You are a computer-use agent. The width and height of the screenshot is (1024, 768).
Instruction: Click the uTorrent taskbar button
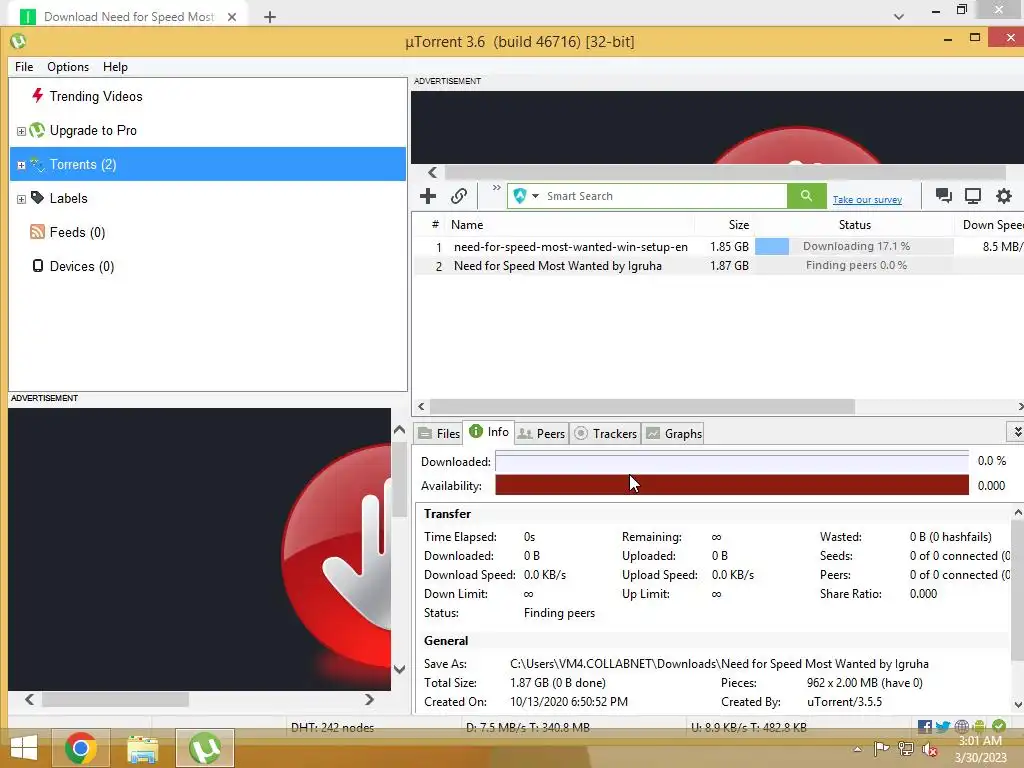pos(205,748)
